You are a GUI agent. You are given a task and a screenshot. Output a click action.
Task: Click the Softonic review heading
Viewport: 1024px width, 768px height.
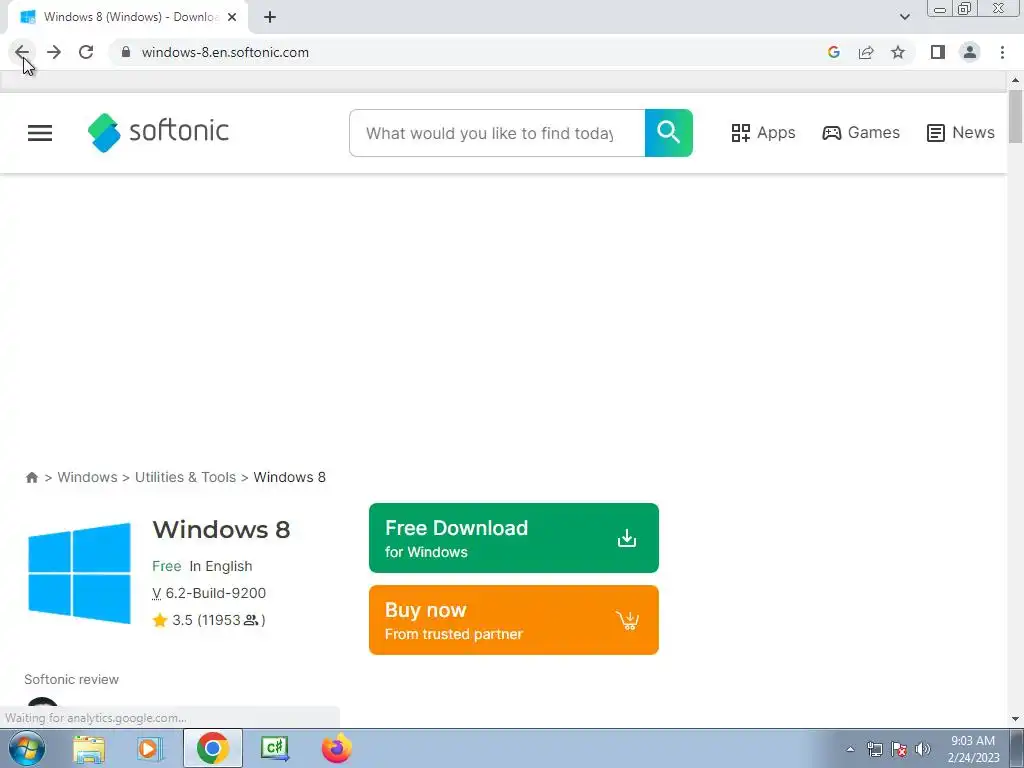click(72, 679)
